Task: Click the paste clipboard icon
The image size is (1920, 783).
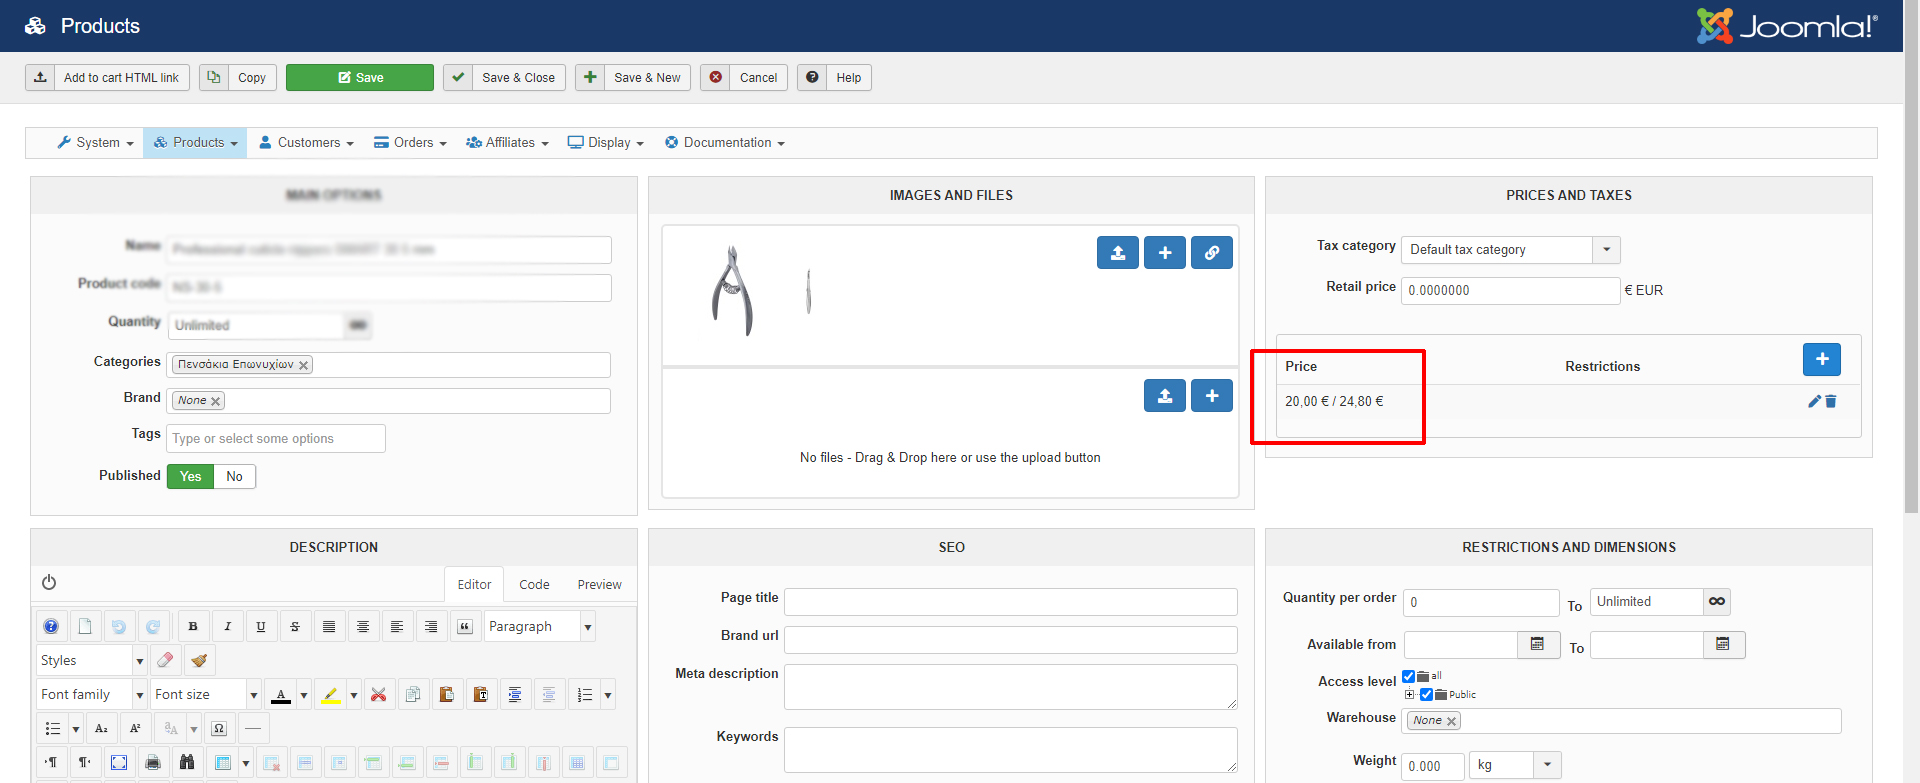Action: [447, 694]
